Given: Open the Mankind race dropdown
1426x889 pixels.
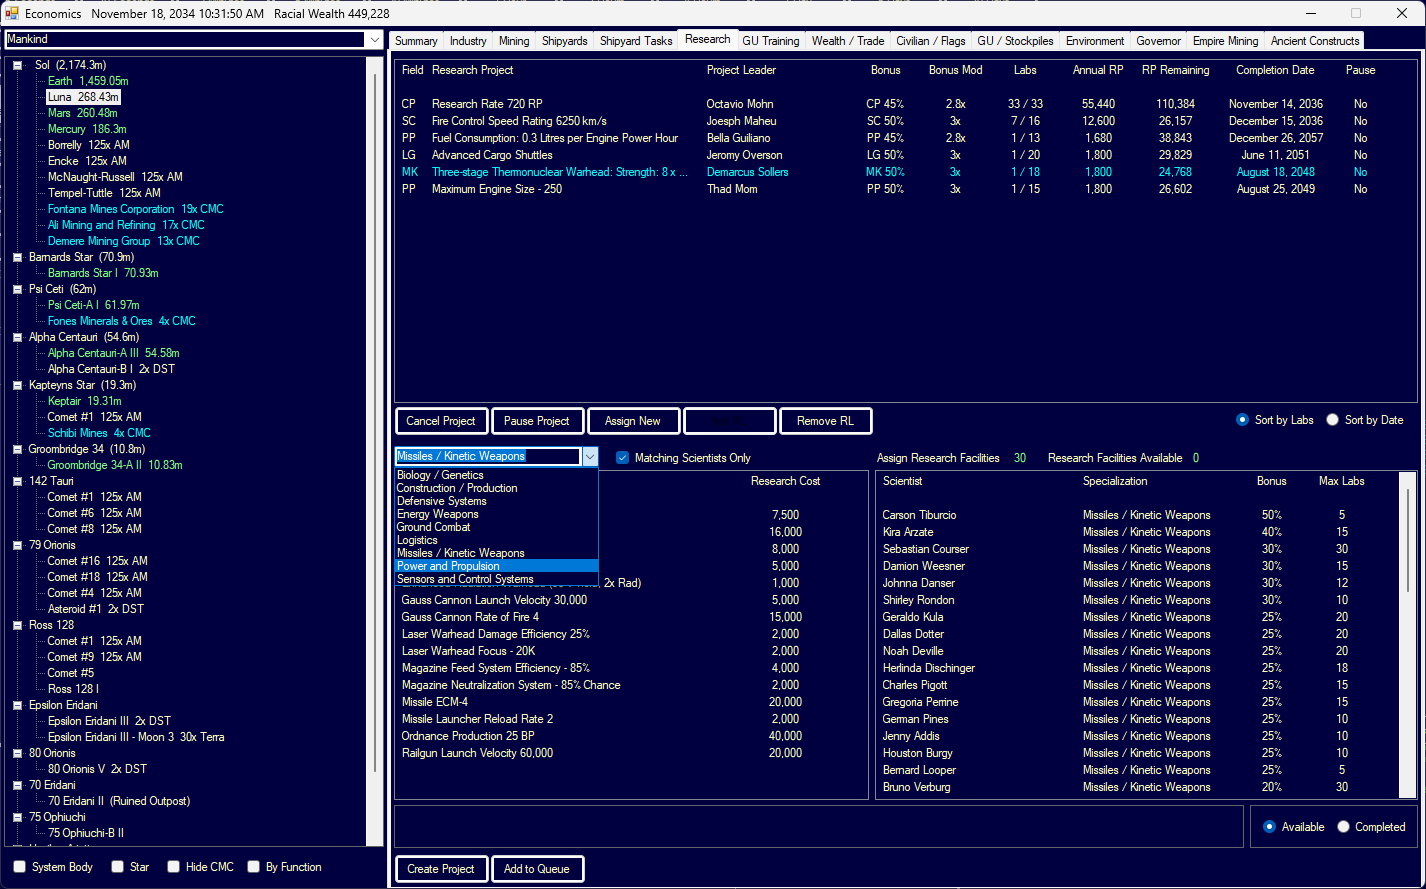Looking at the screenshot, I should tap(374, 40).
